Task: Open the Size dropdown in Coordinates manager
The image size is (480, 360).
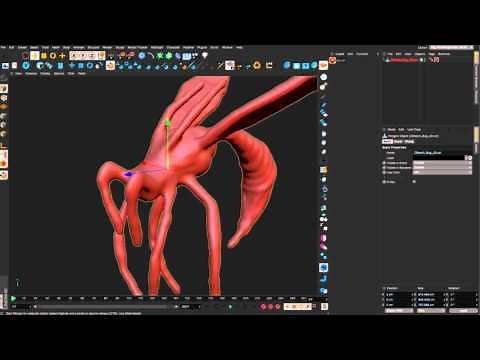Action: coord(431,310)
